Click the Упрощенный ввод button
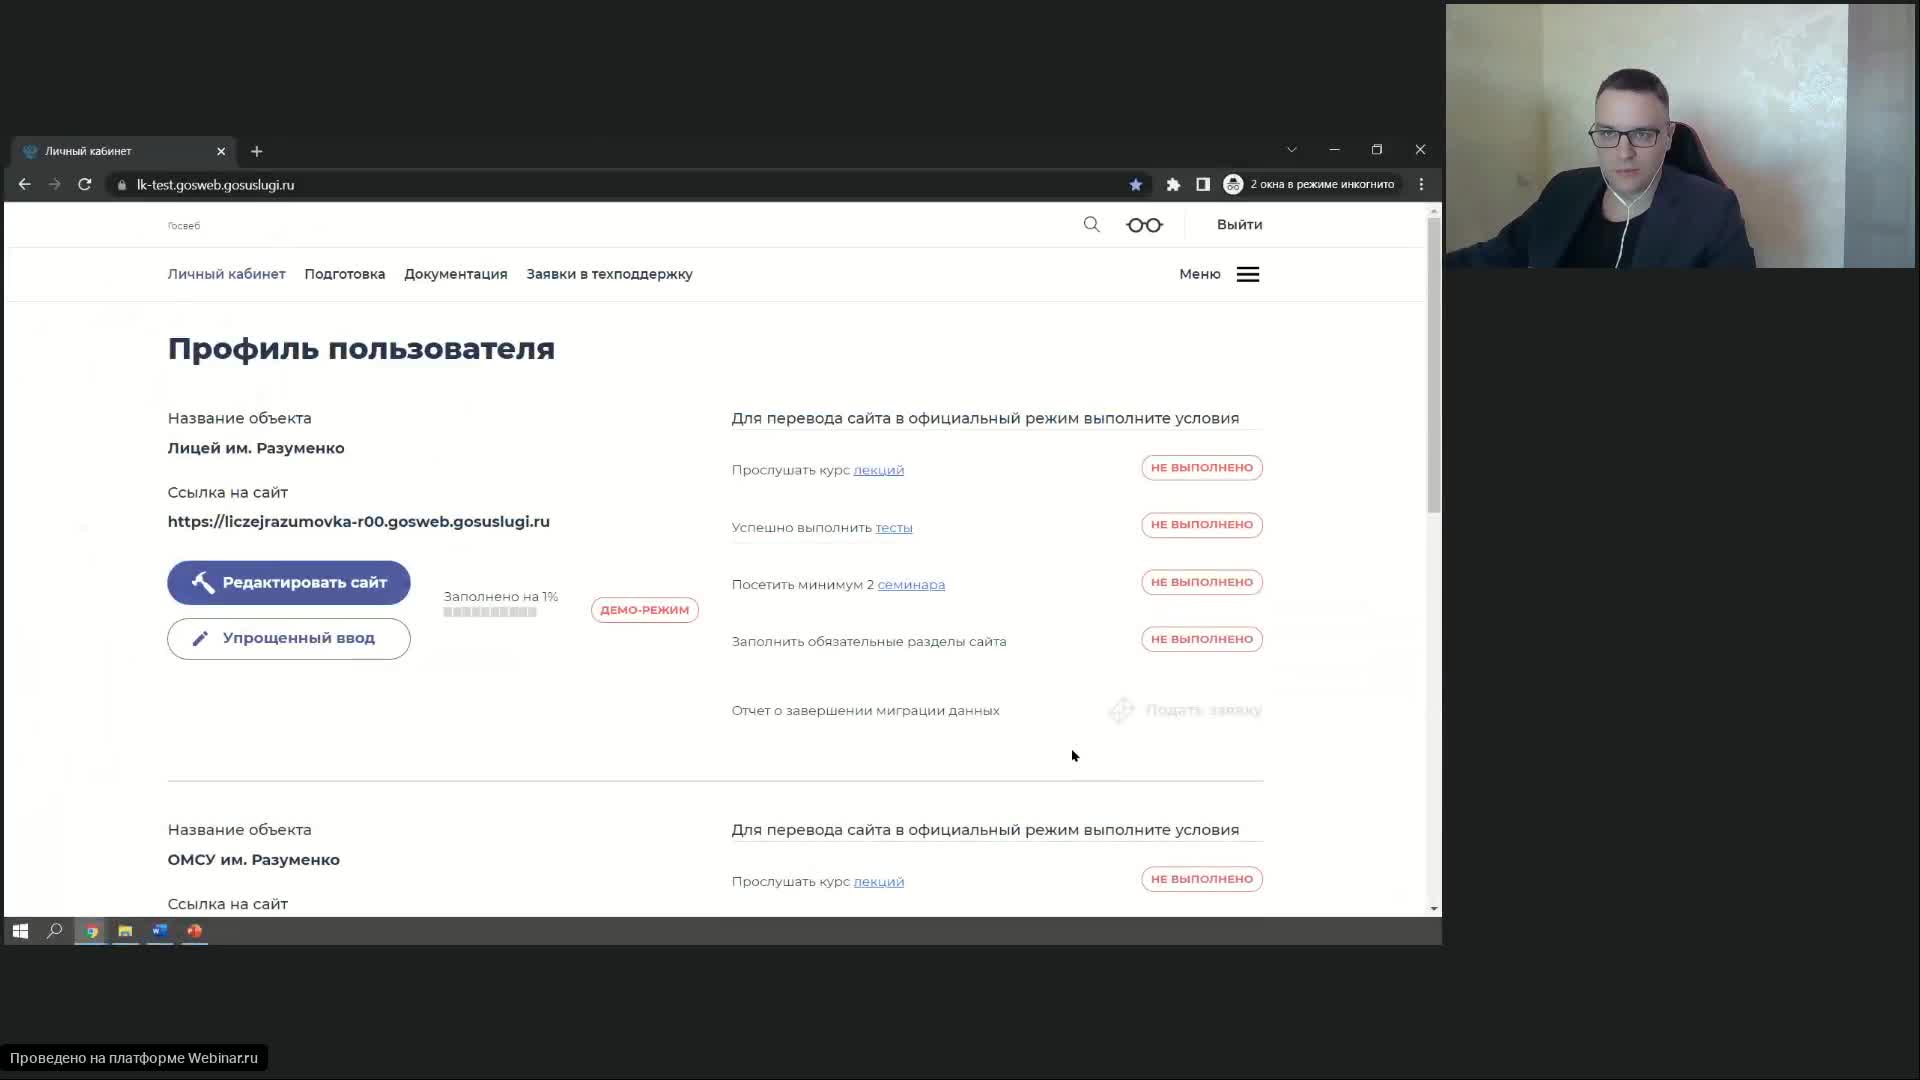1920x1080 pixels. [x=288, y=639]
